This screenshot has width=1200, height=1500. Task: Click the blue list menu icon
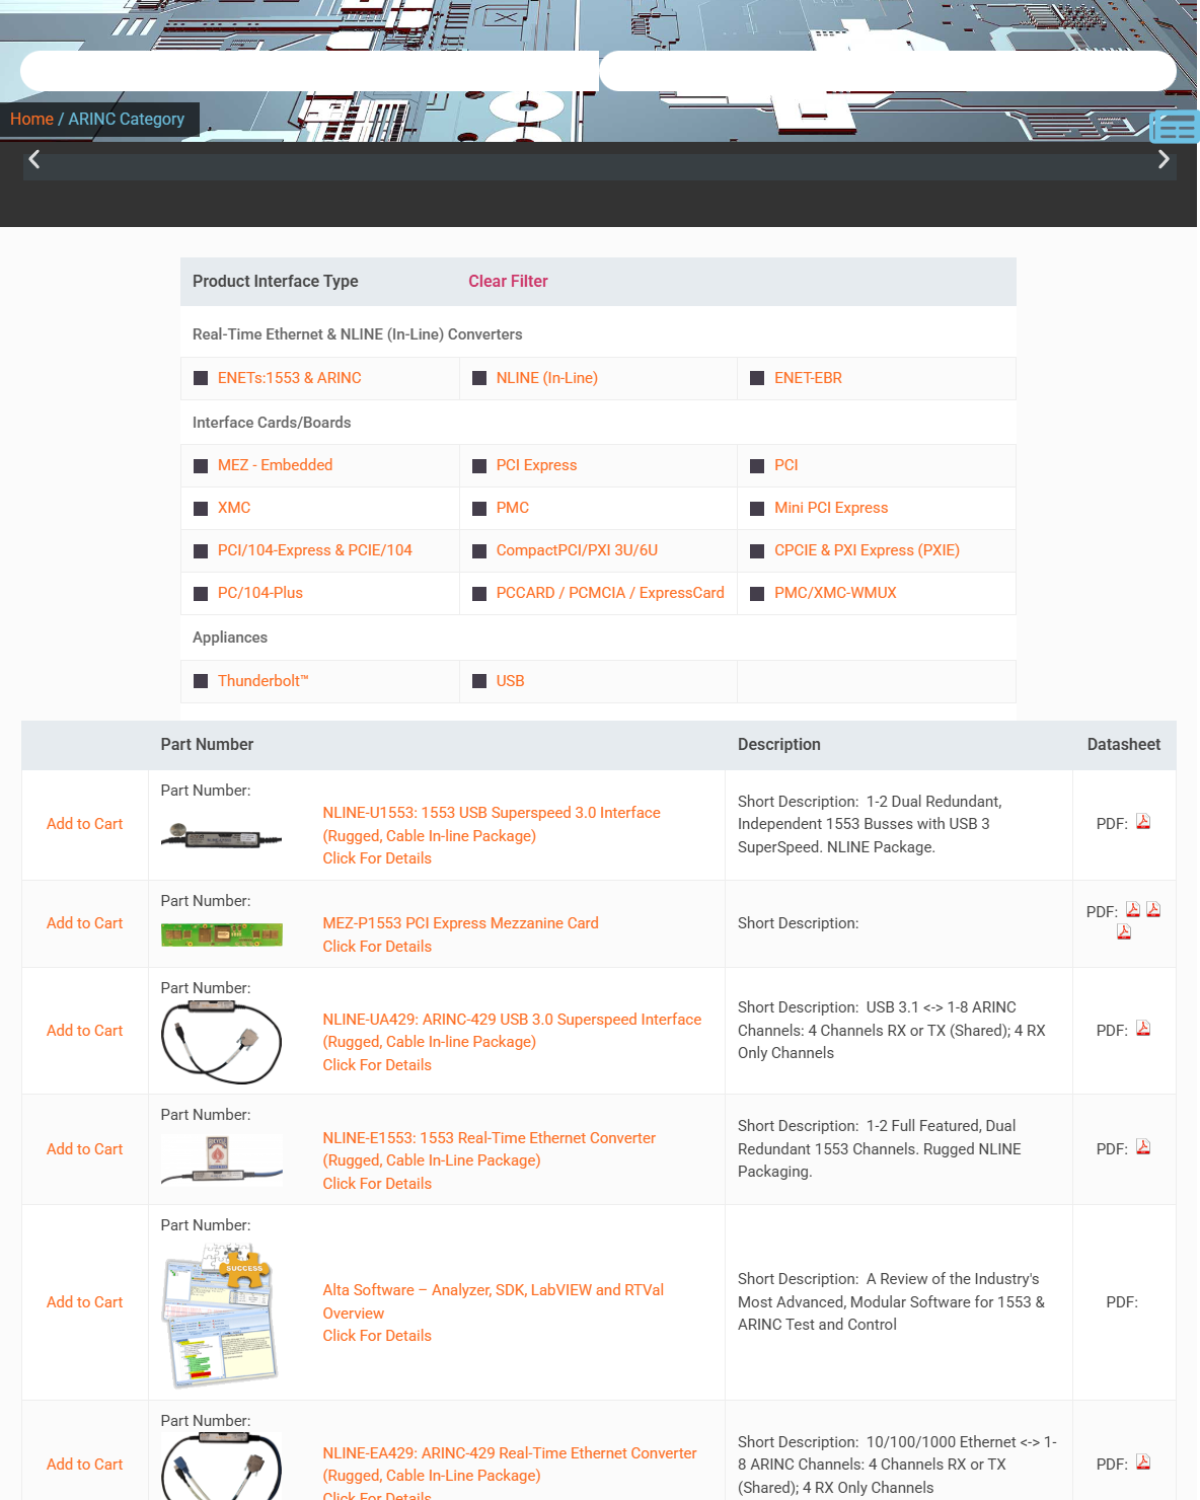pyautogui.click(x=1174, y=127)
